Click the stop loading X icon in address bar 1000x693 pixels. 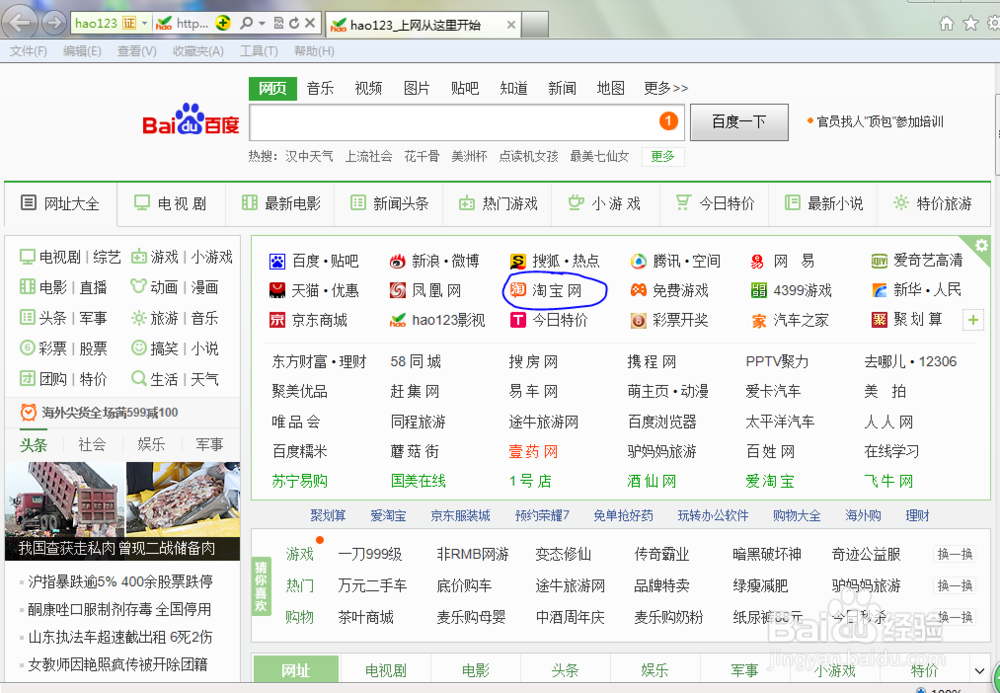(310, 24)
